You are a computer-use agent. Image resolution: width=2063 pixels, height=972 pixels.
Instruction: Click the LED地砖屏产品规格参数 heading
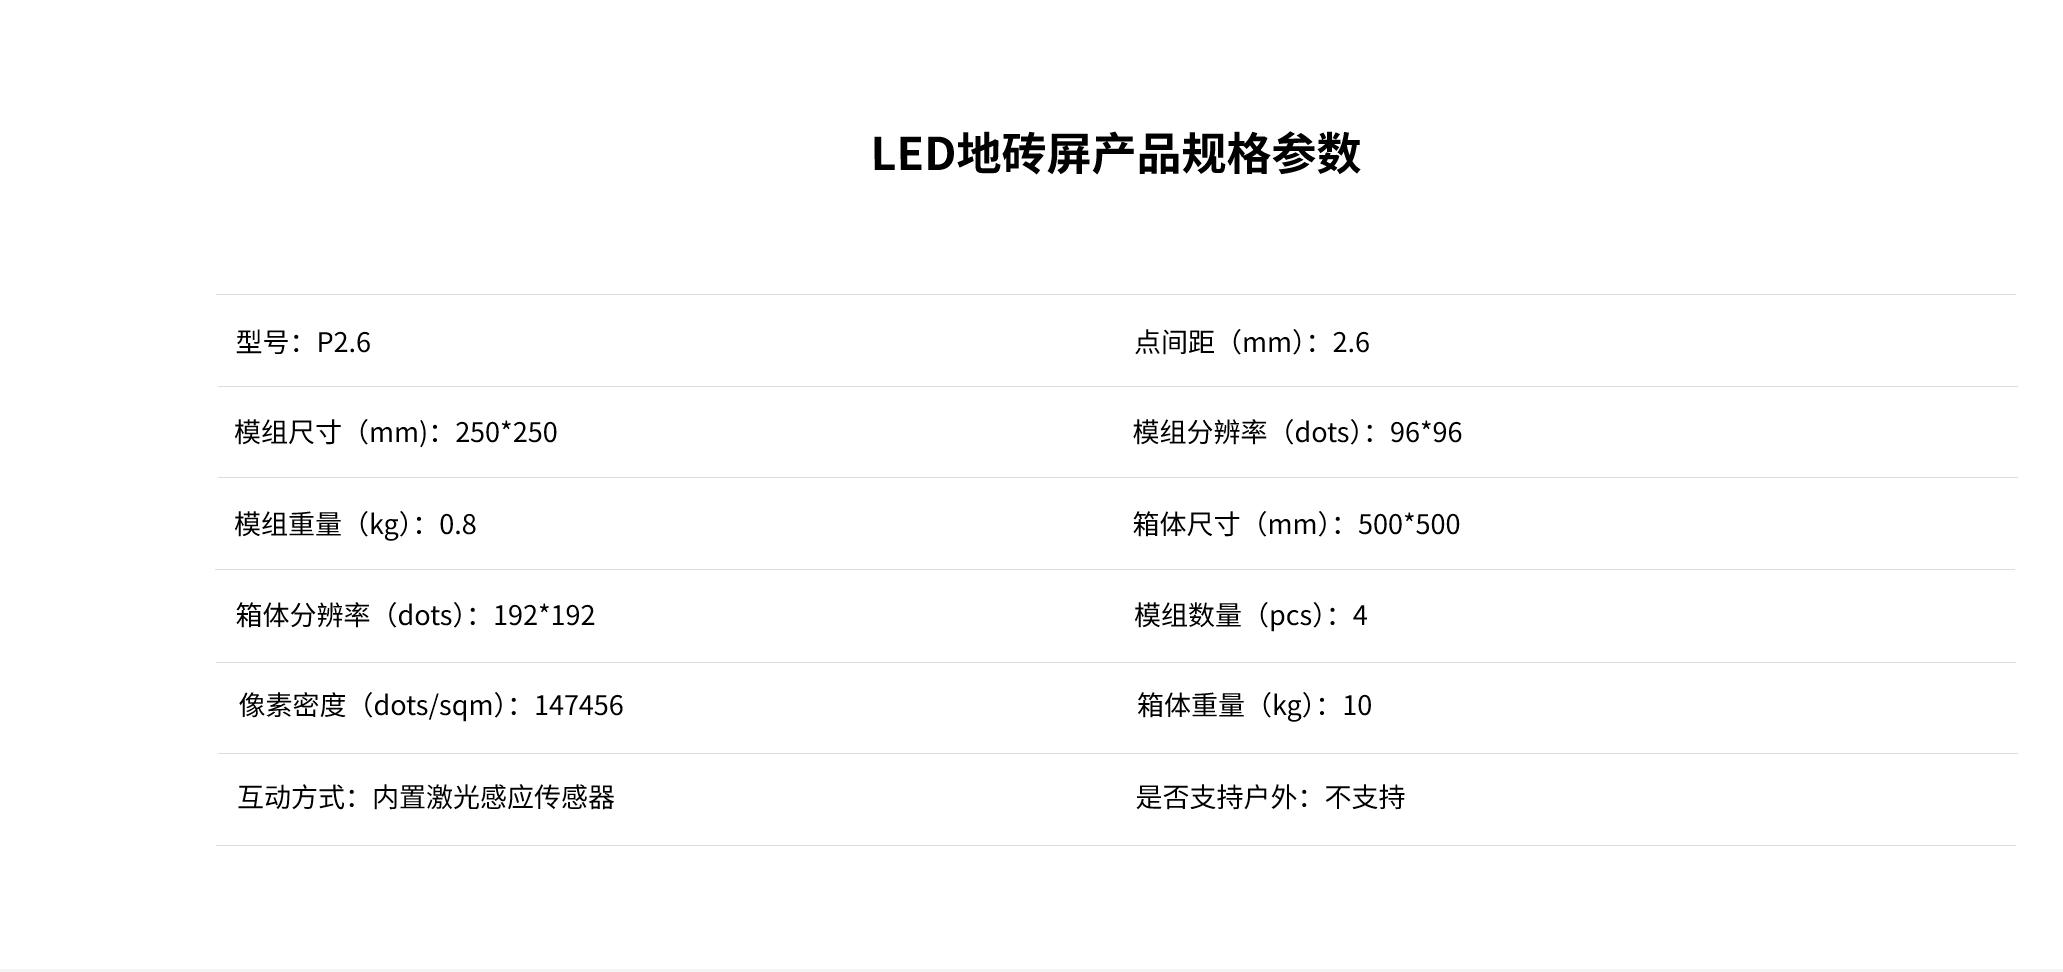coord(1115,154)
